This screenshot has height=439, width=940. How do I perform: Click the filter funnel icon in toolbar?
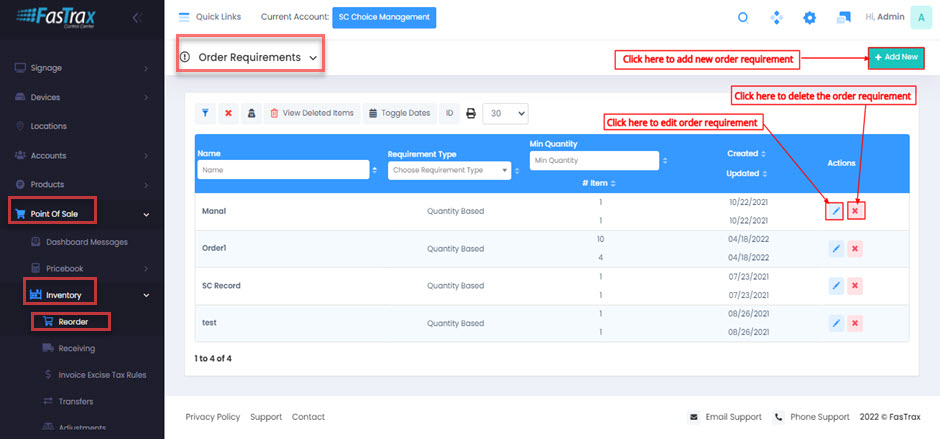point(204,113)
